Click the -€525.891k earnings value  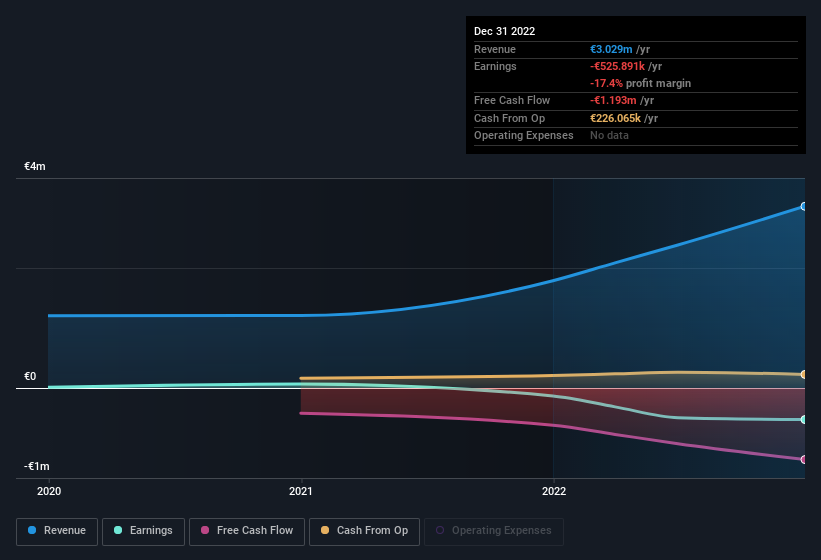[617, 66]
